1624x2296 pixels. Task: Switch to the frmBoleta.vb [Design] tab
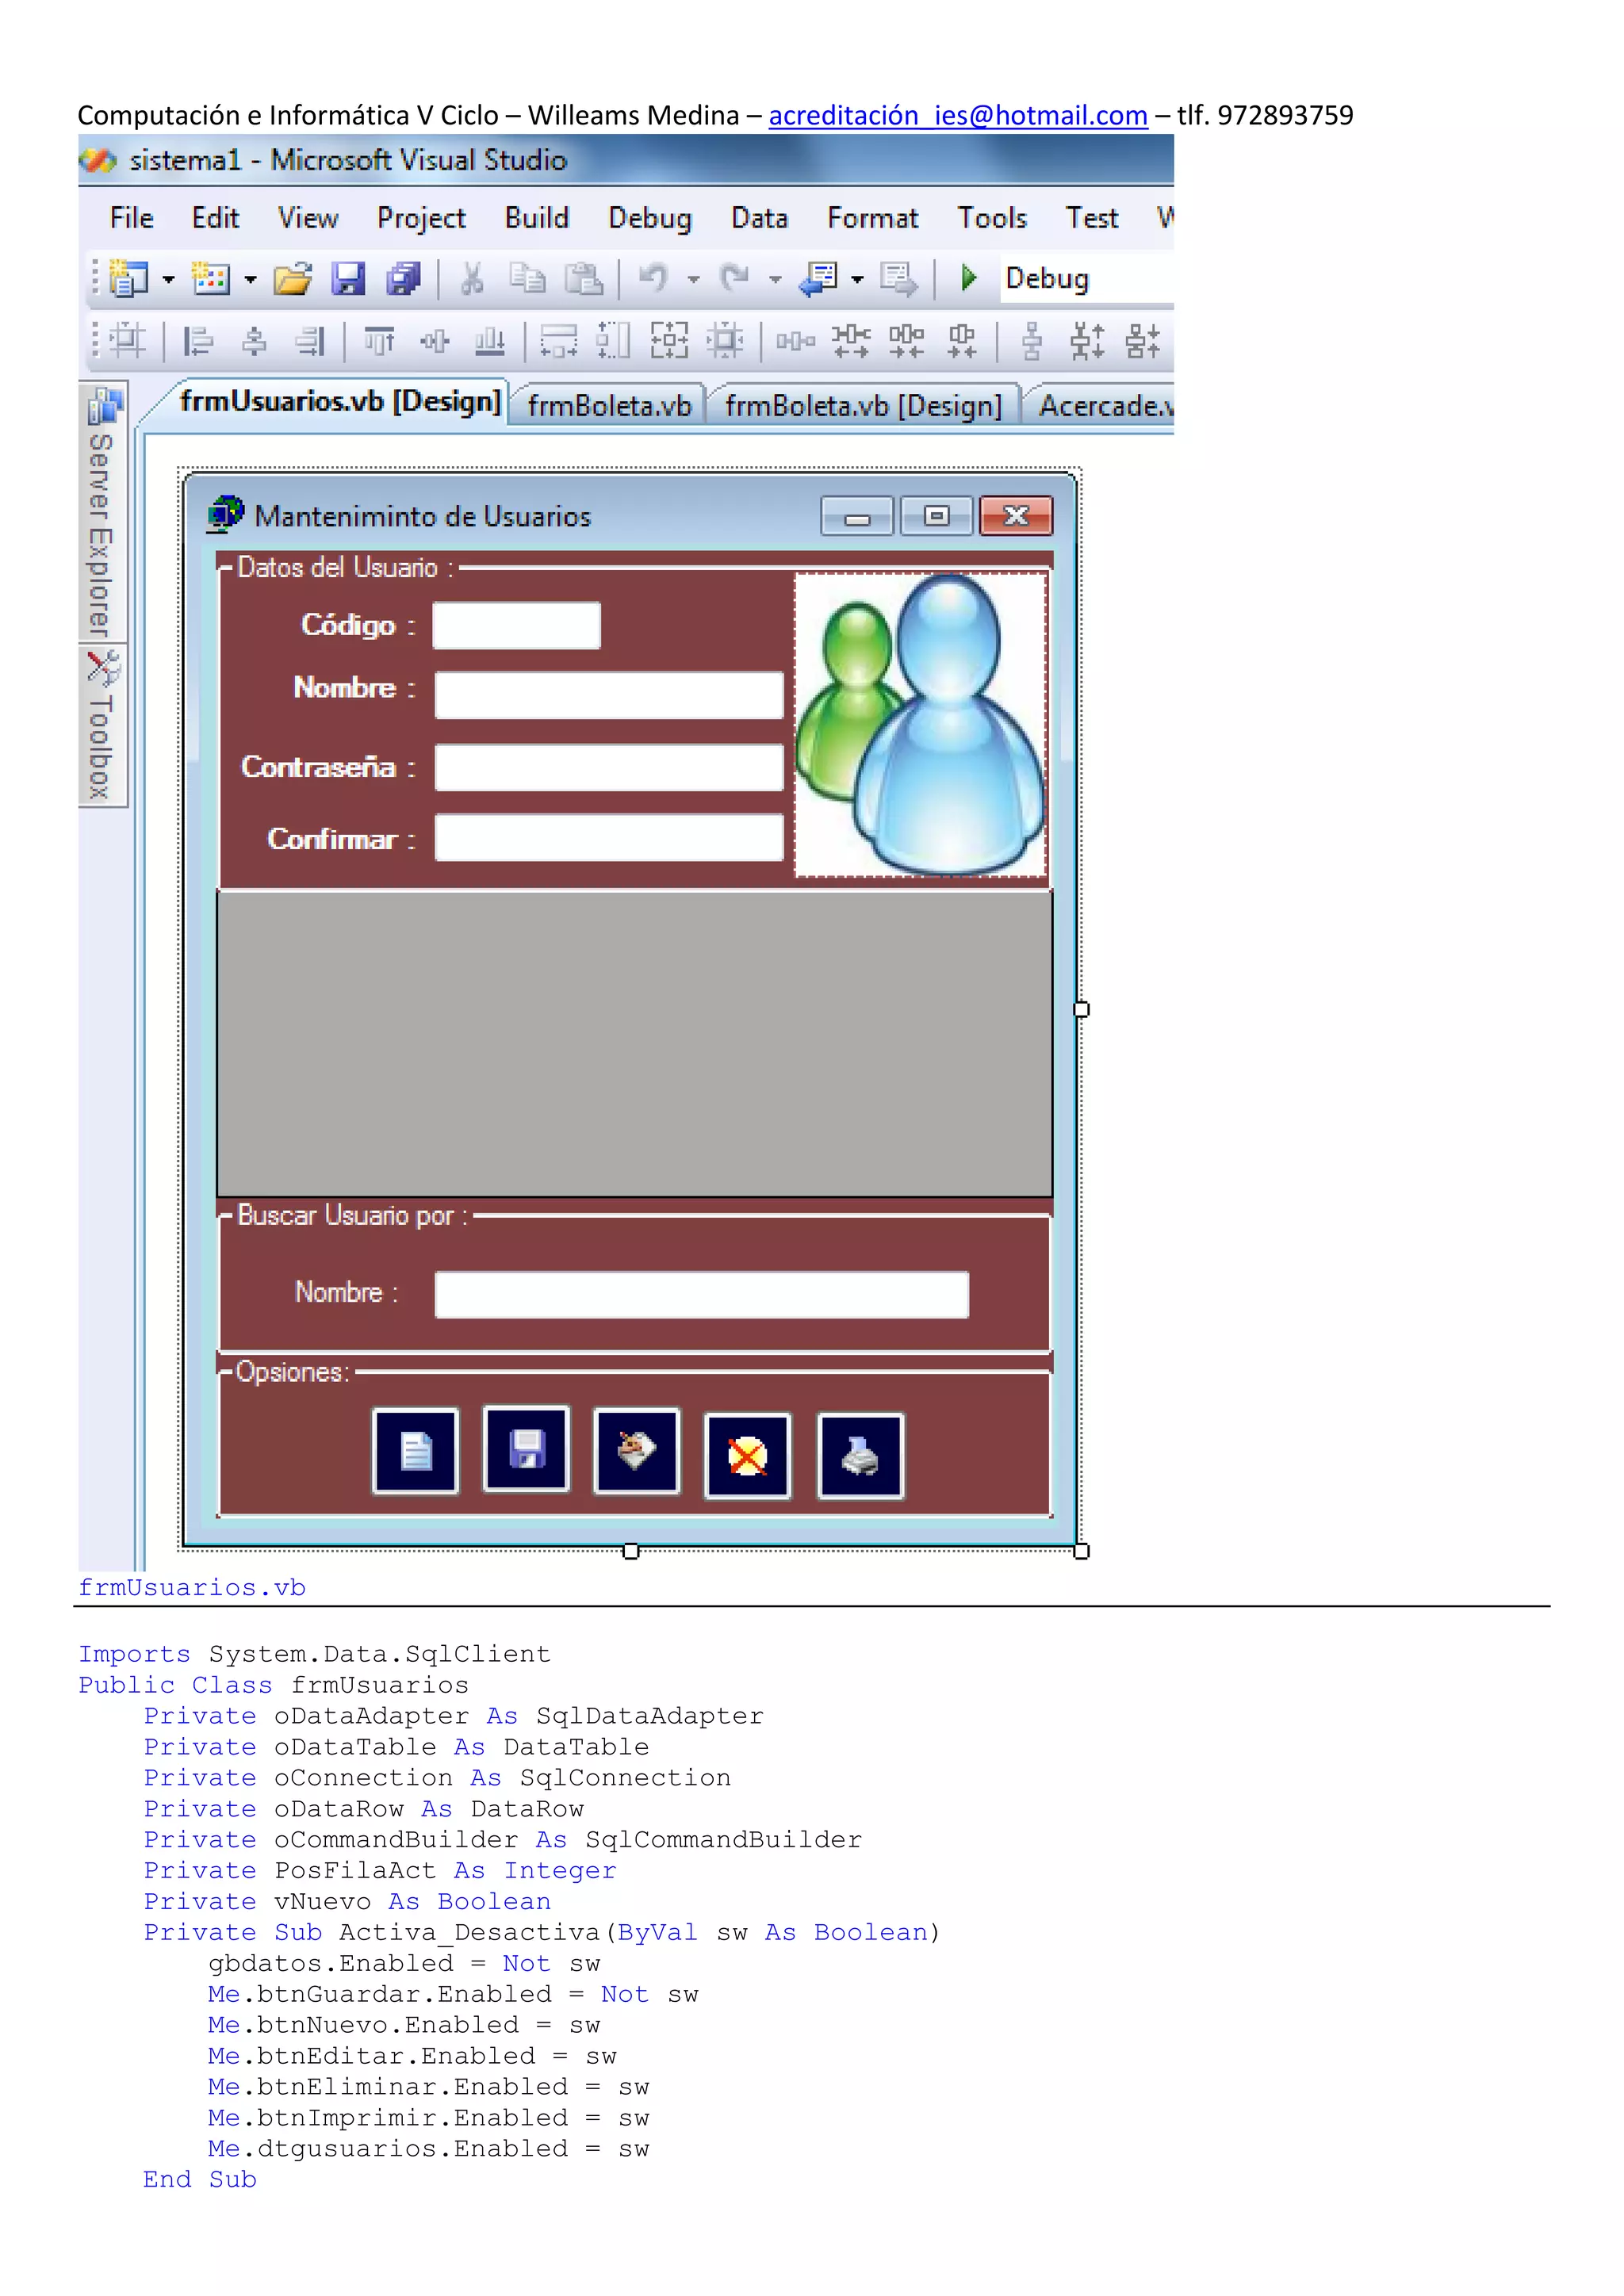863,406
